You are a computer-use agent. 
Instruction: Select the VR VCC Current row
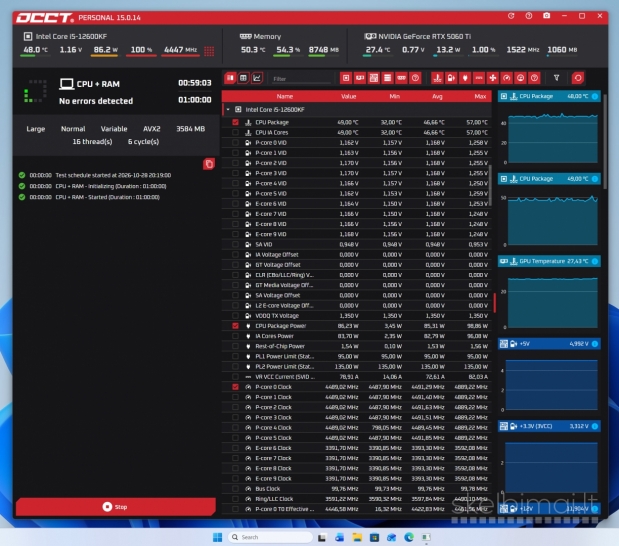pos(357,377)
